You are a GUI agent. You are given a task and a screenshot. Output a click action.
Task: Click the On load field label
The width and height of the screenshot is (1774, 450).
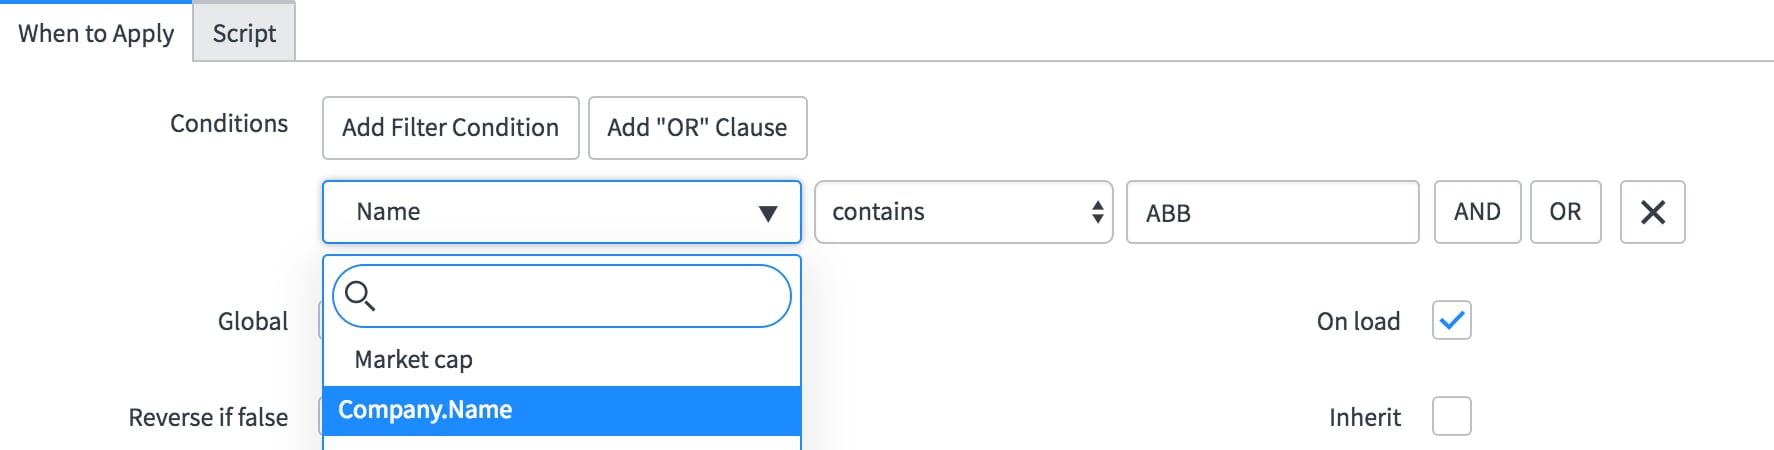(x=1358, y=321)
